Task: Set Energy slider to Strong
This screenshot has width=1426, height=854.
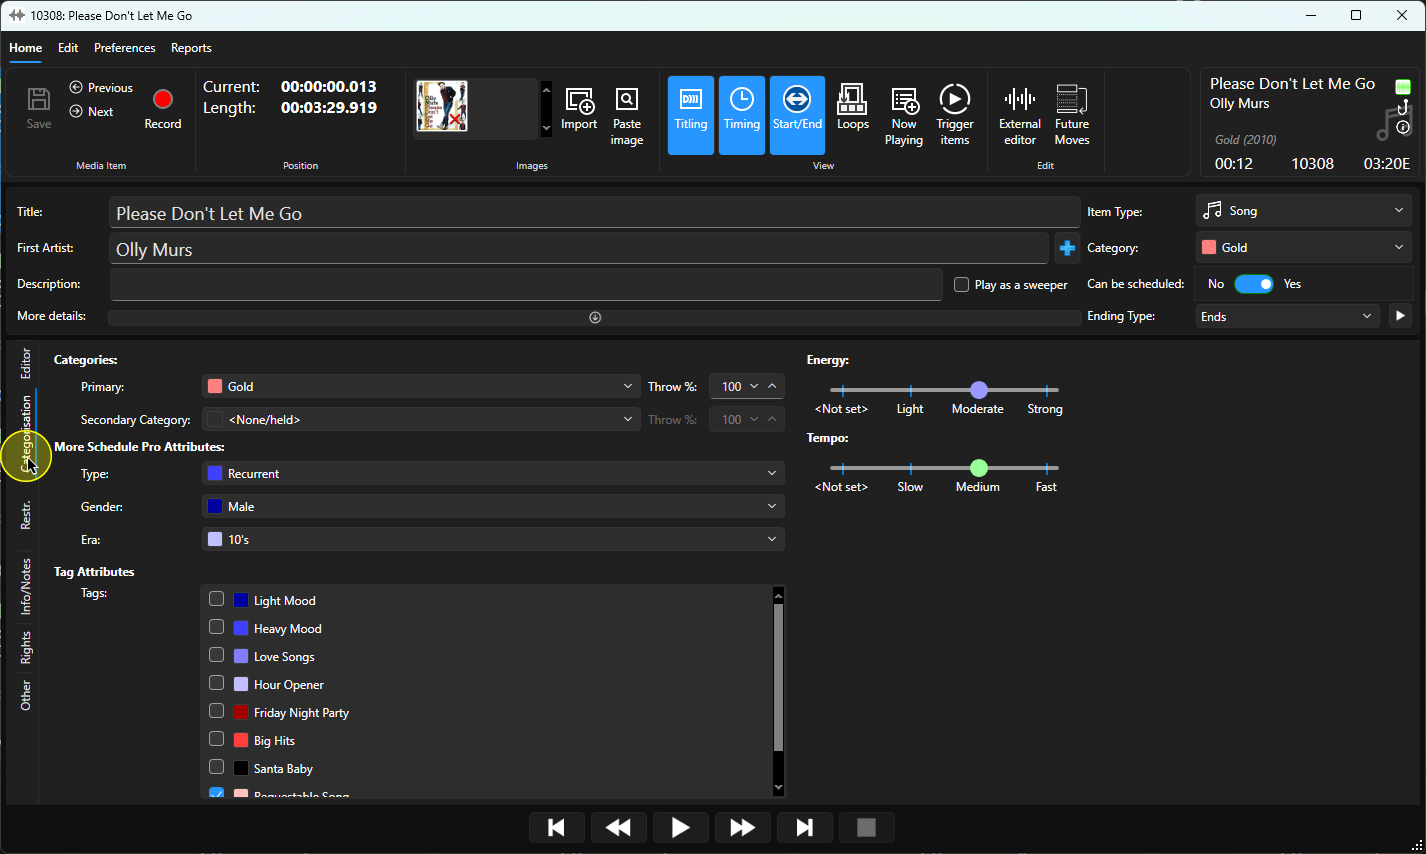Action: click(x=1046, y=390)
